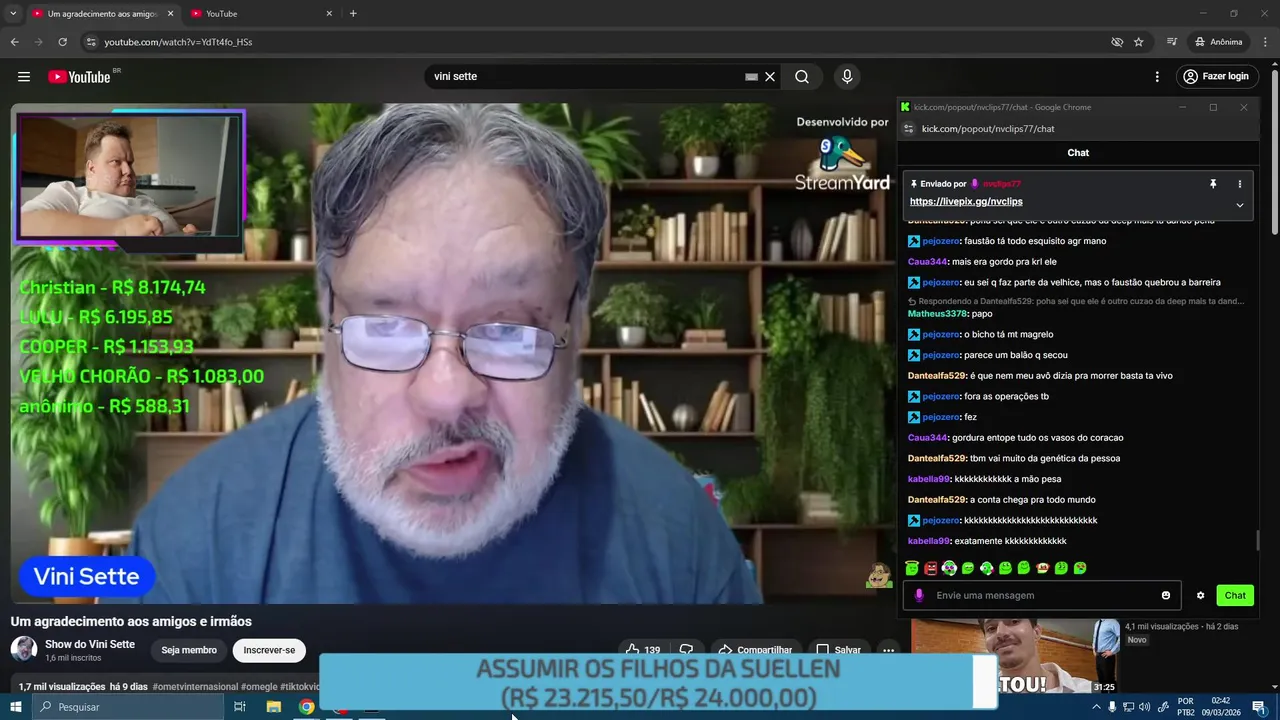Close the 'Um agradecimento aos amigos' tab

coord(170,14)
